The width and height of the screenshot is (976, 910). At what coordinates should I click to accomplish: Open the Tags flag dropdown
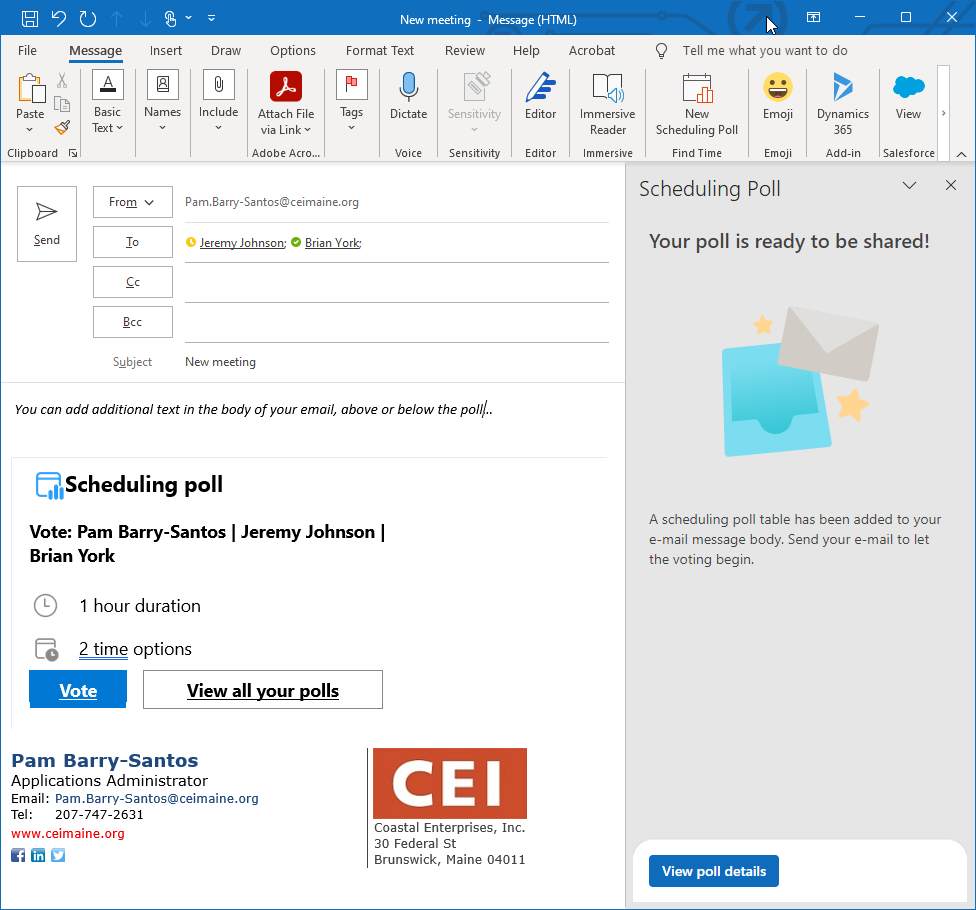pos(351,101)
